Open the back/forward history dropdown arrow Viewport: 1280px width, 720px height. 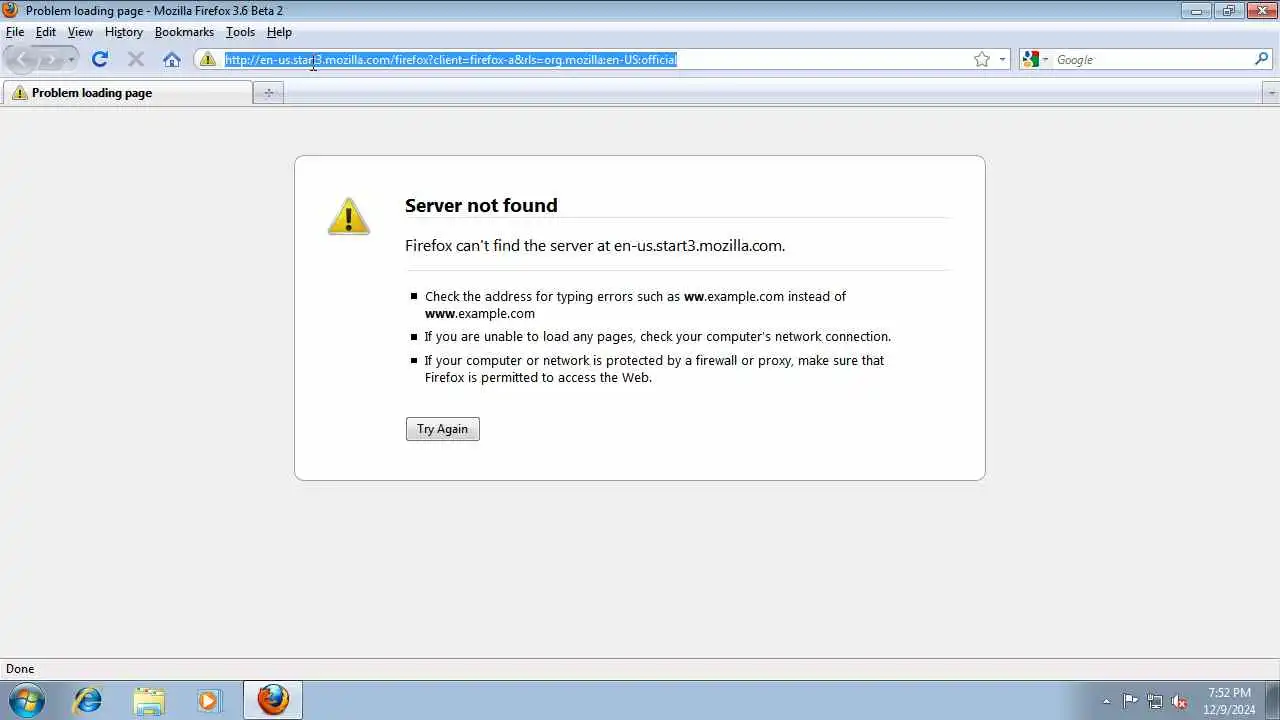(x=71, y=60)
